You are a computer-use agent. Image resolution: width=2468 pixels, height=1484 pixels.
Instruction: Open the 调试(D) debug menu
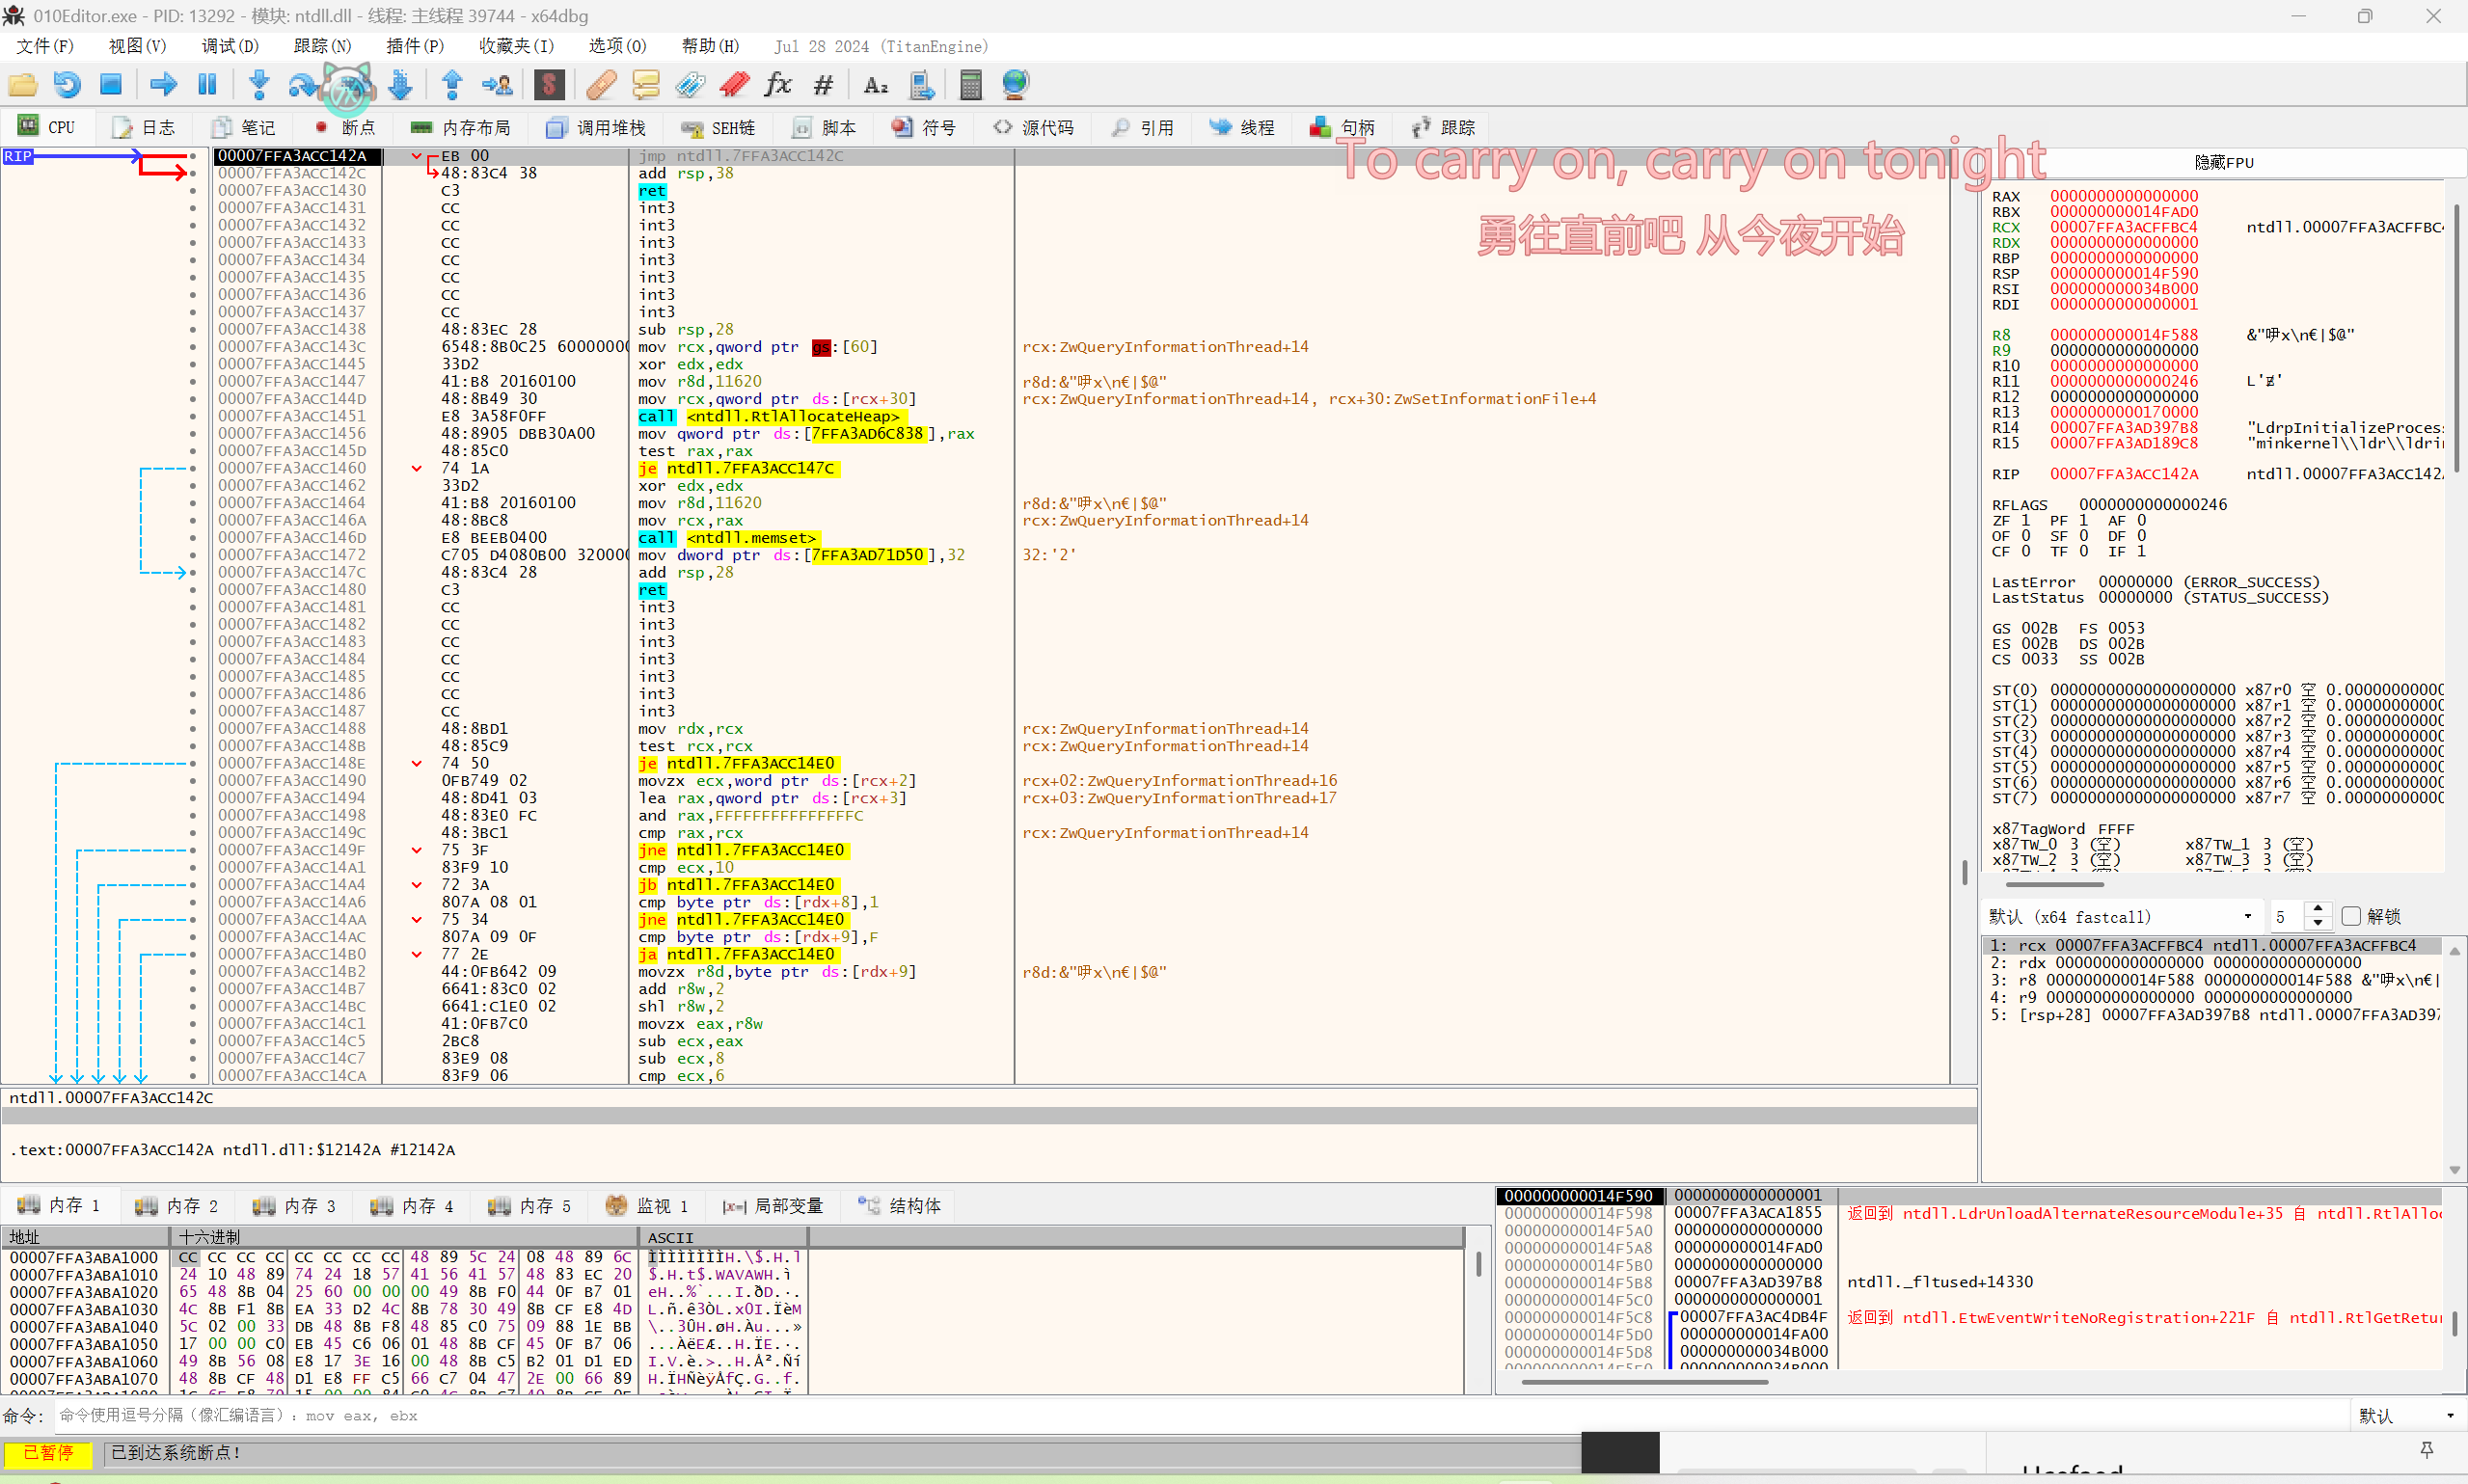[230, 46]
